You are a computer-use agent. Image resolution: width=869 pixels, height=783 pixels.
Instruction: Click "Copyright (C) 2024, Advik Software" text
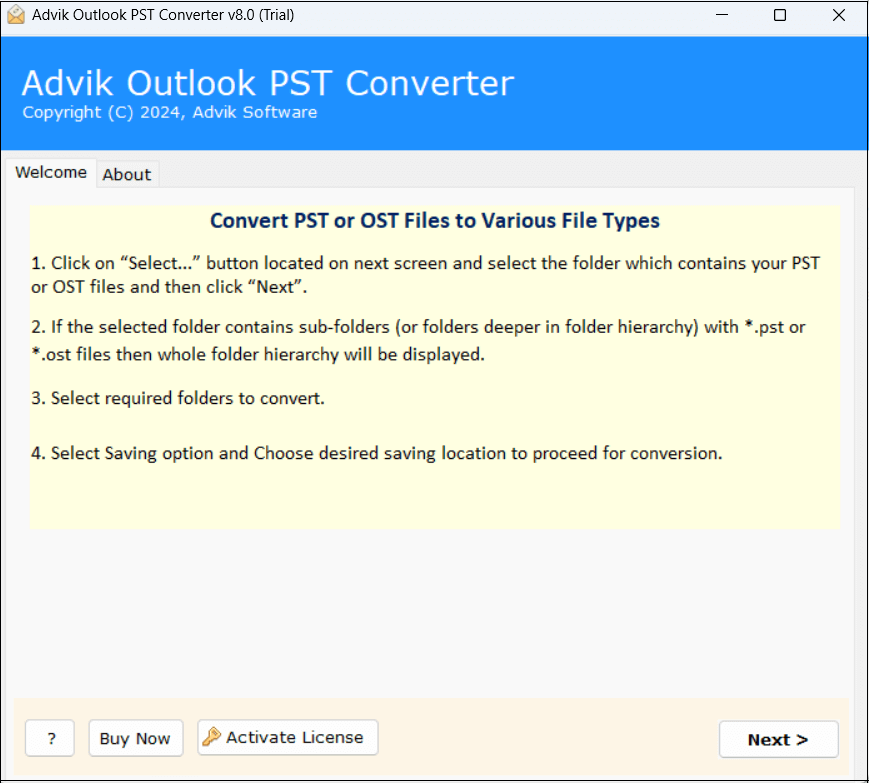pyautogui.click(x=170, y=112)
